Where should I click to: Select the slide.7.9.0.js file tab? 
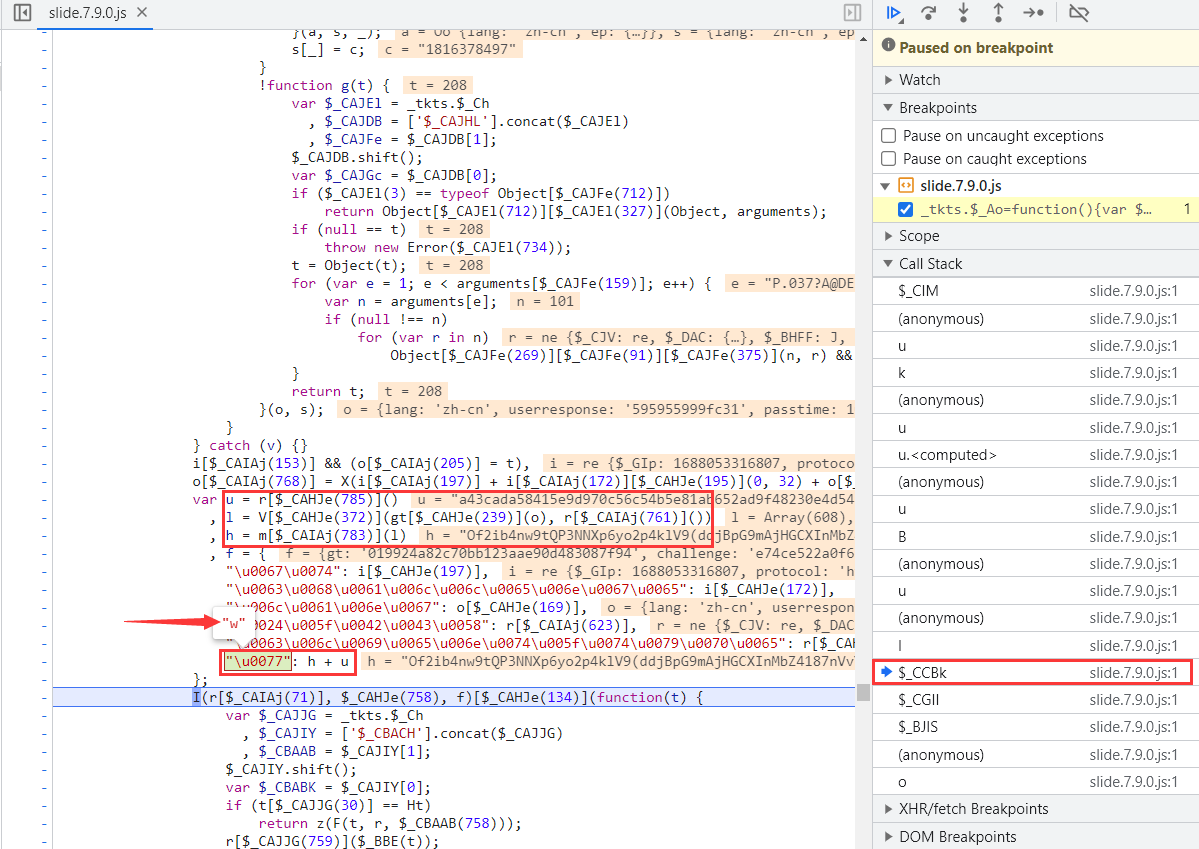click(x=89, y=13)
